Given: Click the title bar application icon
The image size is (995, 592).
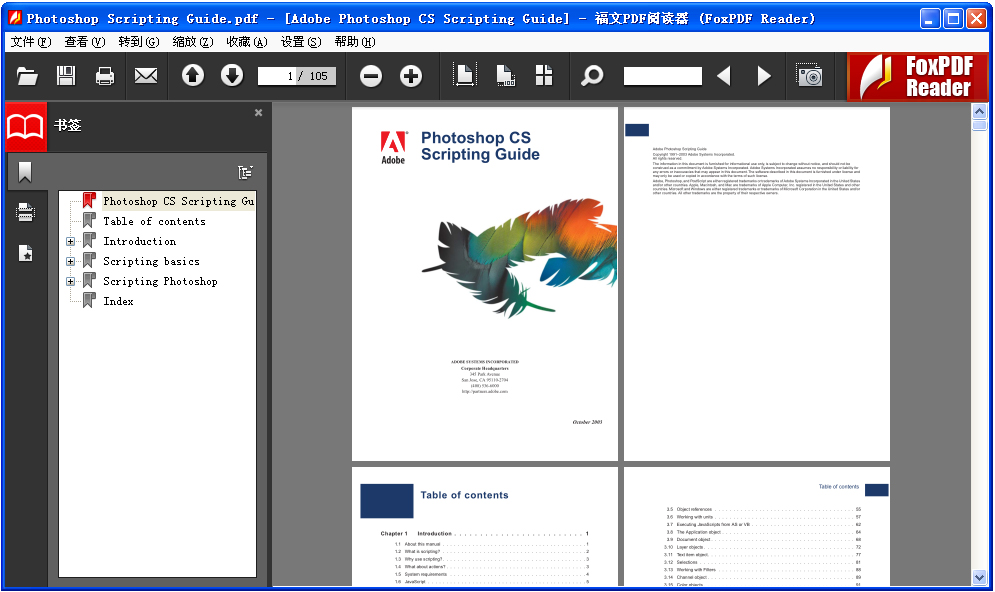Looking at the screenshot, I should click(x=15, y=18).
